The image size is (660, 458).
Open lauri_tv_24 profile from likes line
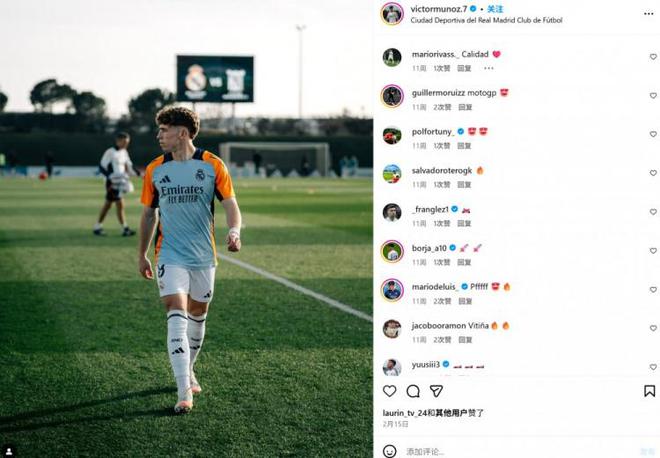(x=405, y=412)
